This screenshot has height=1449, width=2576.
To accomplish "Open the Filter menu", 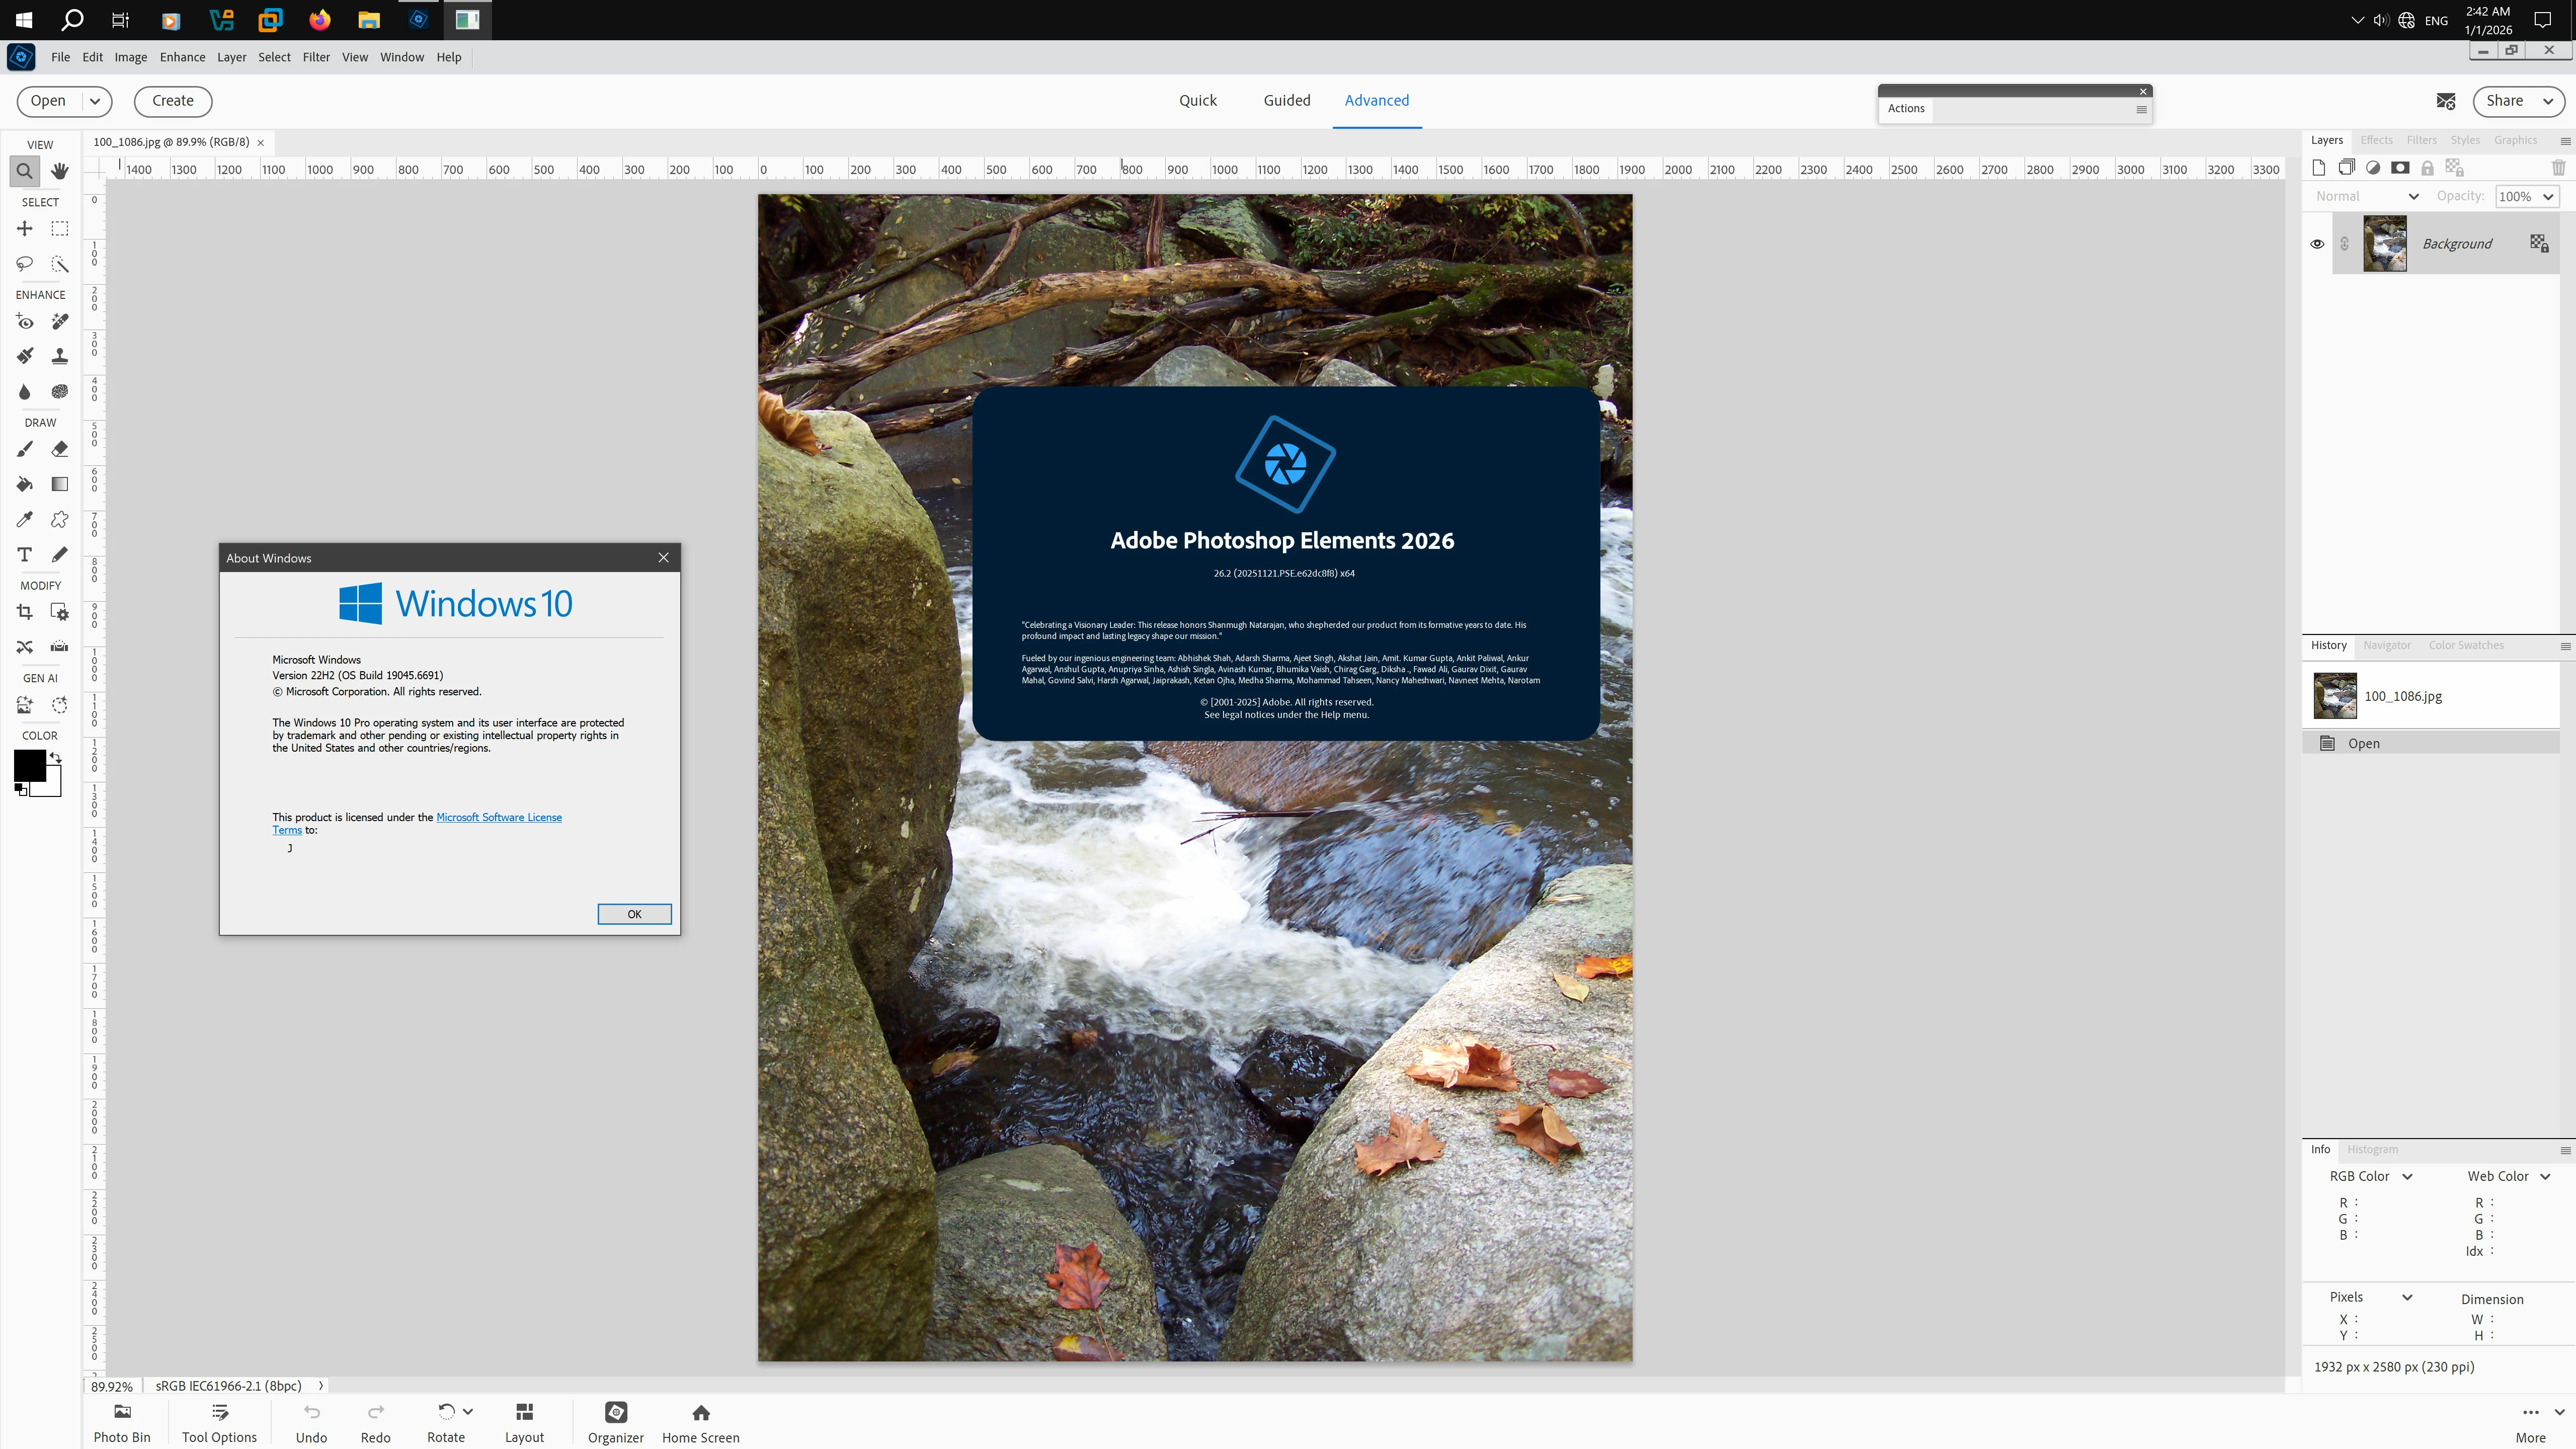I will 316,57.
